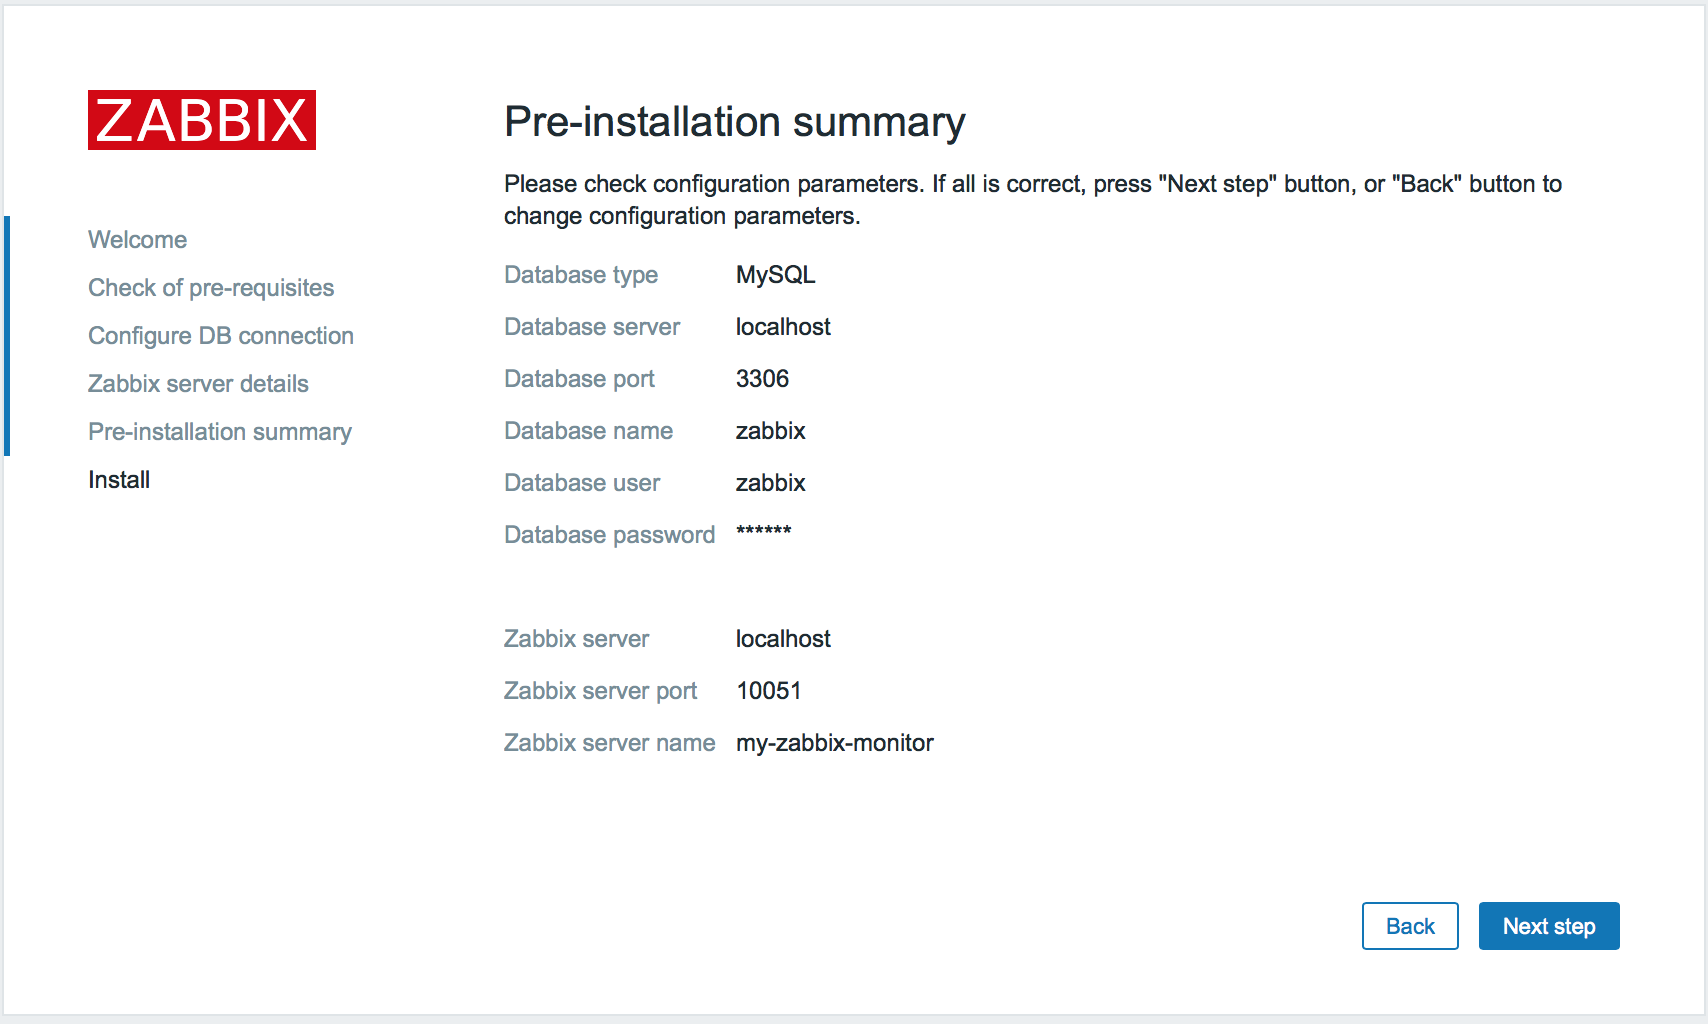Click the MySQL database type value
Image resolution: width=1708 pixels, height=1024 pixels.
[776, 275]
